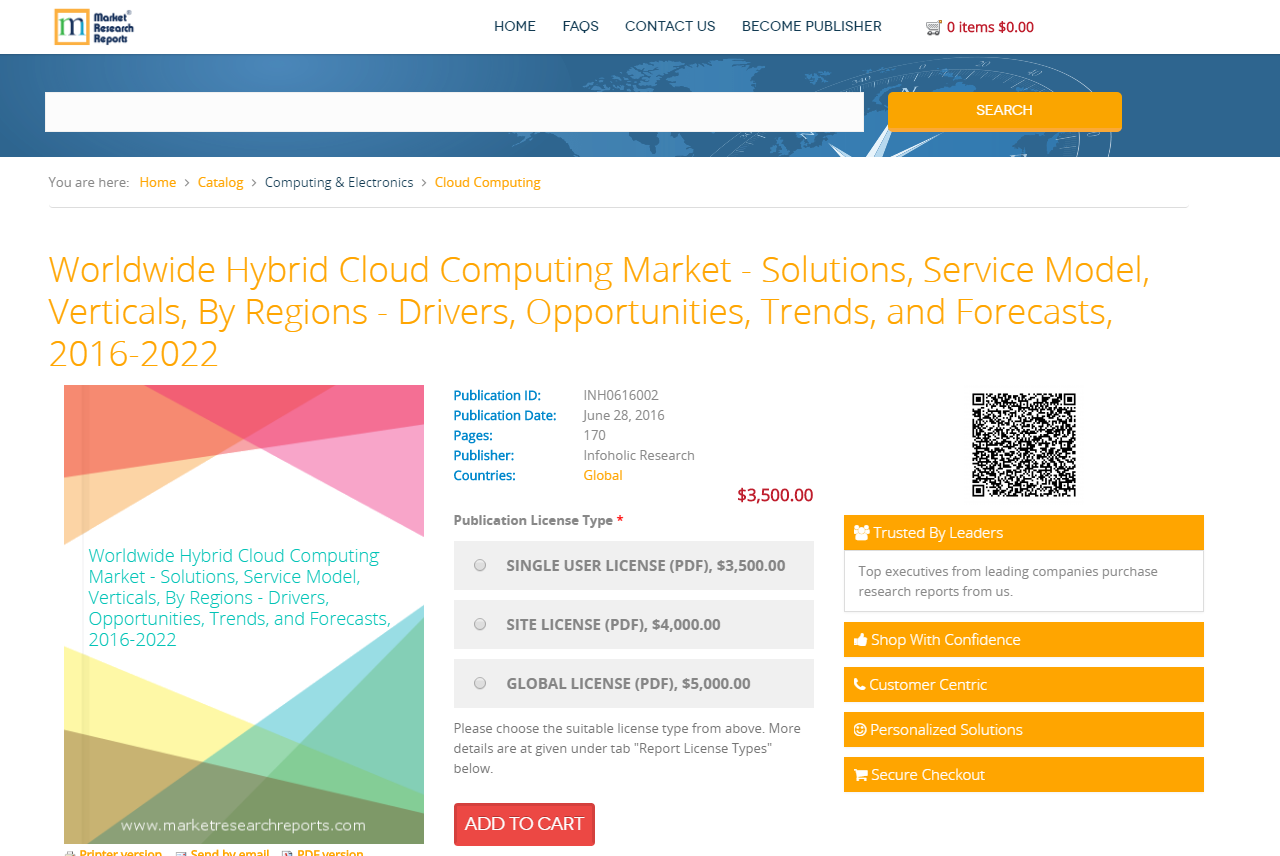Click the publisher name Infoholic Research
Viewport: 1280px width, 856px height.
pos(639,455)
